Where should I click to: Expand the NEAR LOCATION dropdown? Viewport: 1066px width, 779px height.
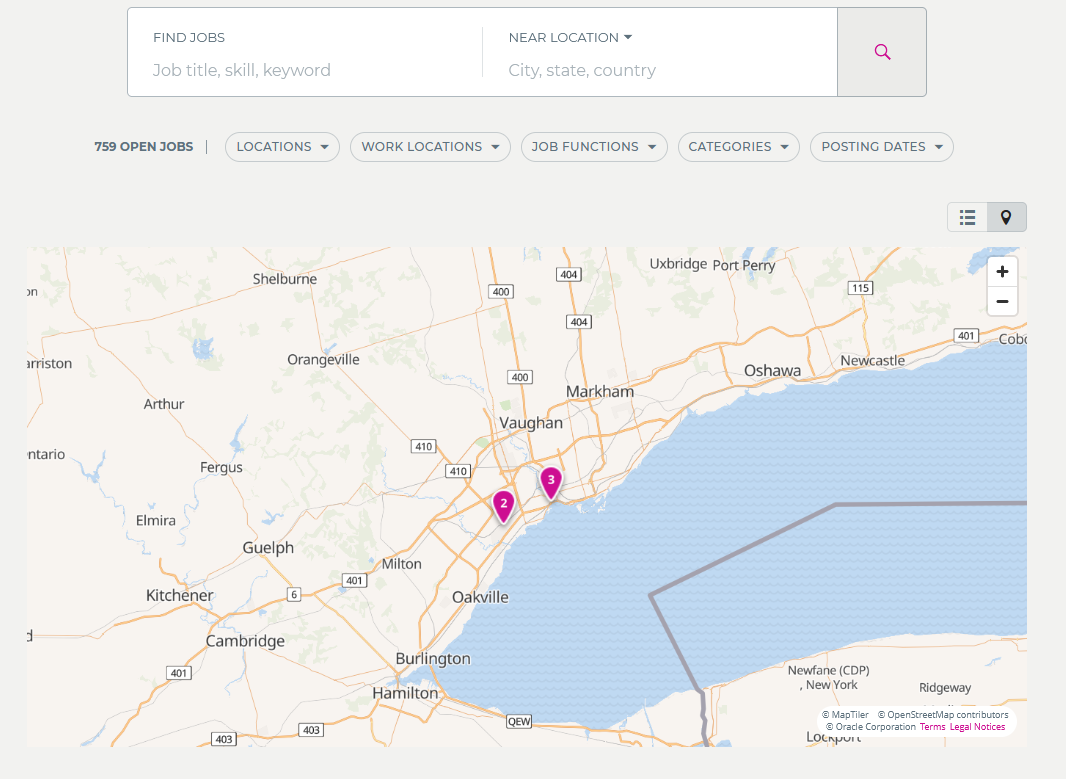[x=570, y=37]
